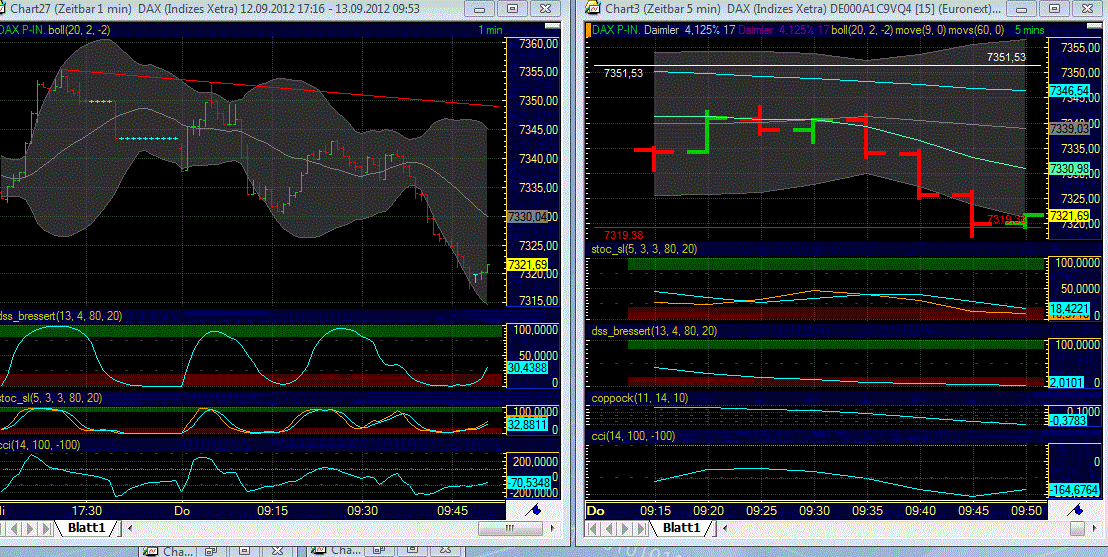Click the 17:30 time label in Chart27
1108x557 pixels.
tap(87, 510)
